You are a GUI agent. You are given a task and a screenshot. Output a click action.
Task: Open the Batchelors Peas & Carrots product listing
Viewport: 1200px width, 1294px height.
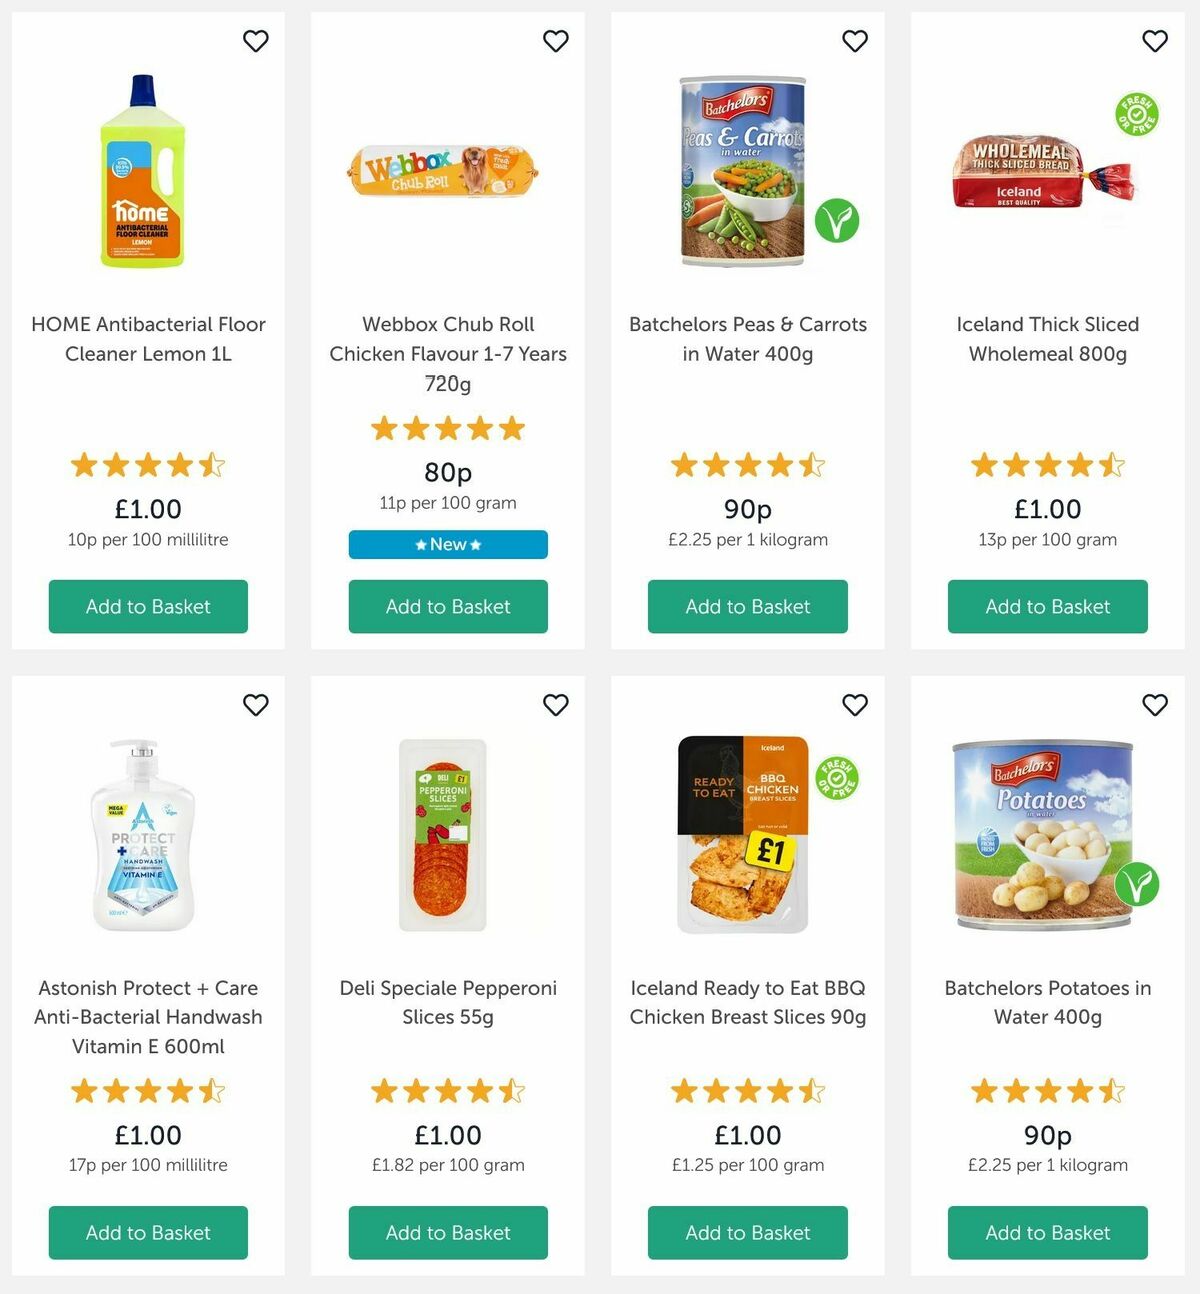coord(747,339)
